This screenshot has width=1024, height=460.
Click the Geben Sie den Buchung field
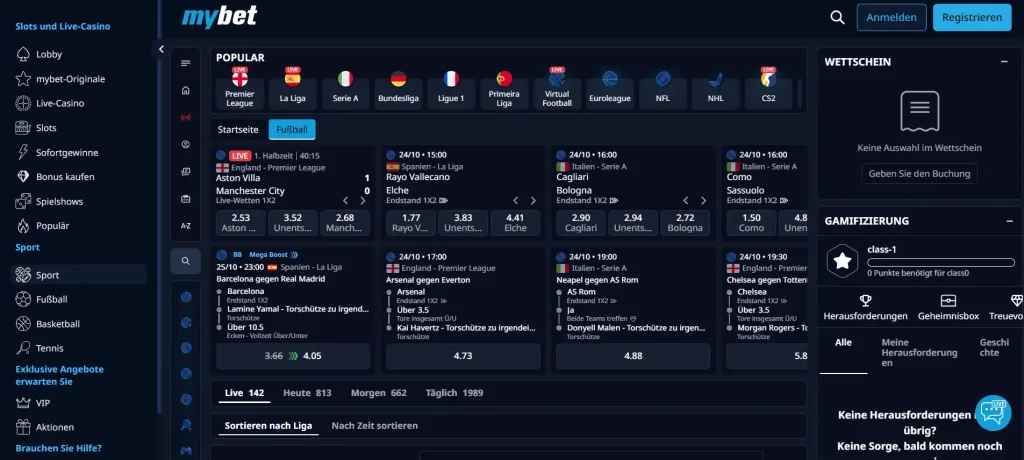coord(919,174)
